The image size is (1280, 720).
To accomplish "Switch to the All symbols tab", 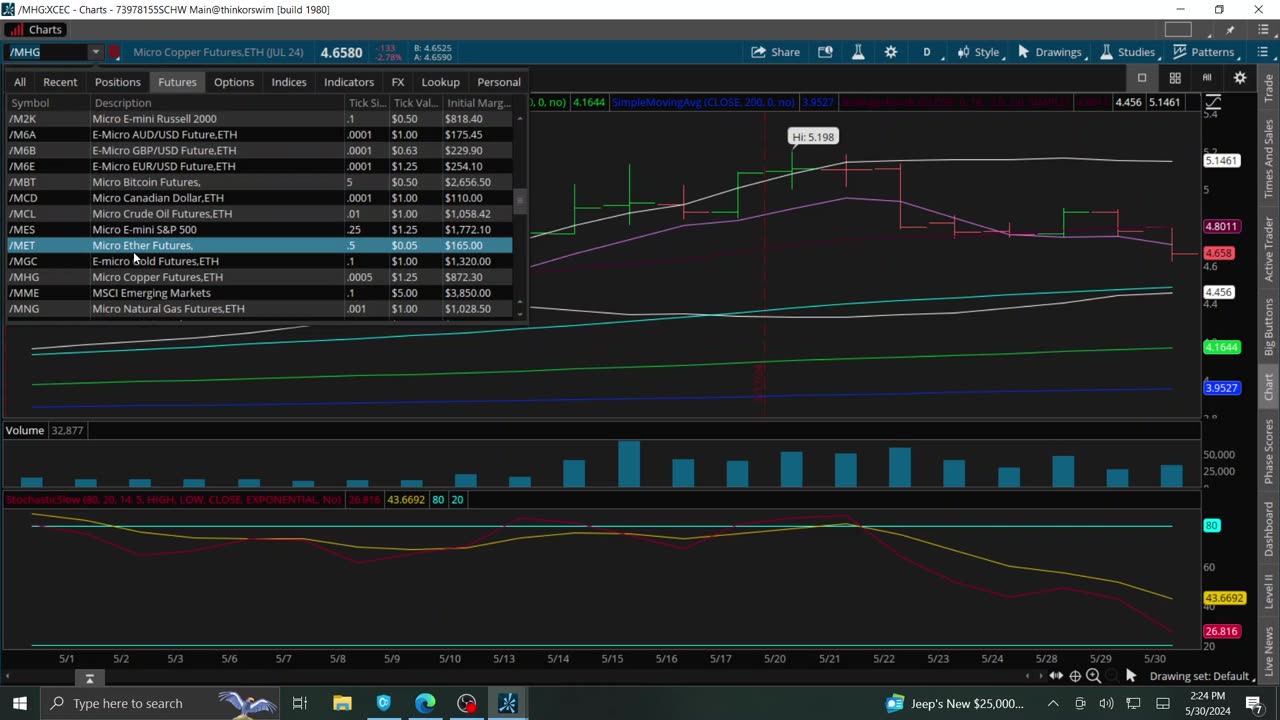I will click(20, 82).
